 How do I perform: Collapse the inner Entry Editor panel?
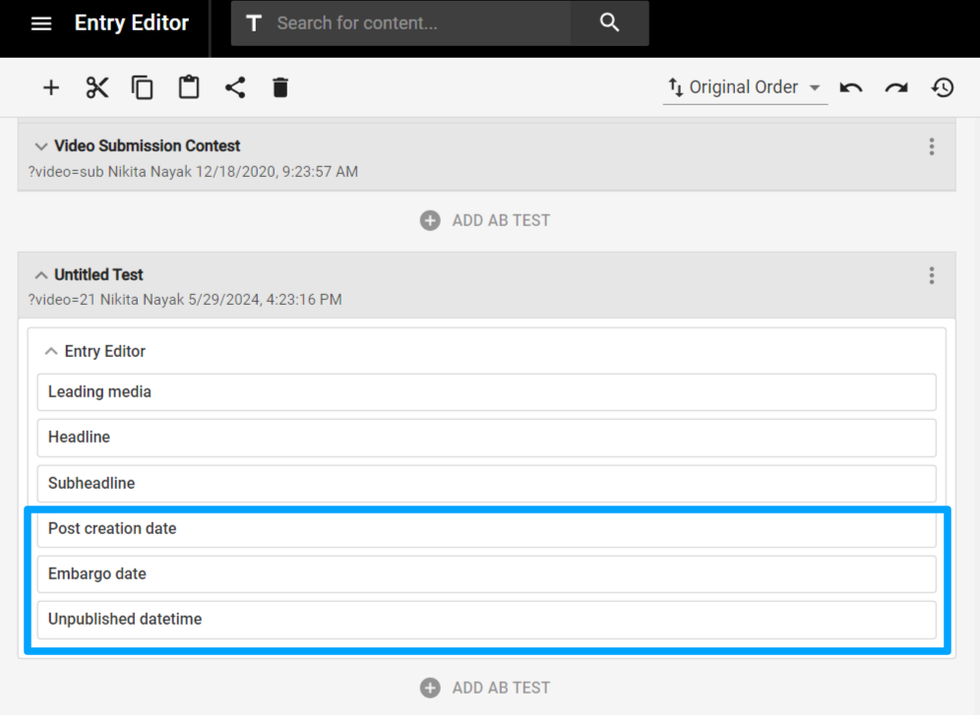point(51,352)
